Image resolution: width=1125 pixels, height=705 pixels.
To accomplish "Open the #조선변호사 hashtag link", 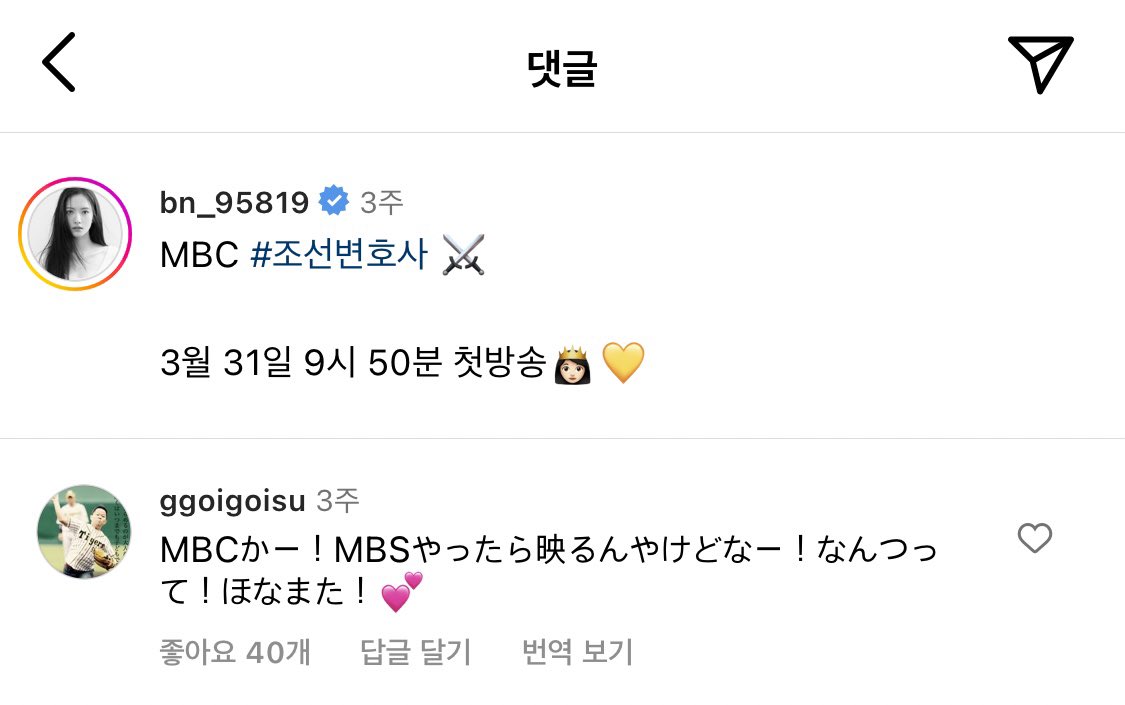I will [x=339, y=254].
